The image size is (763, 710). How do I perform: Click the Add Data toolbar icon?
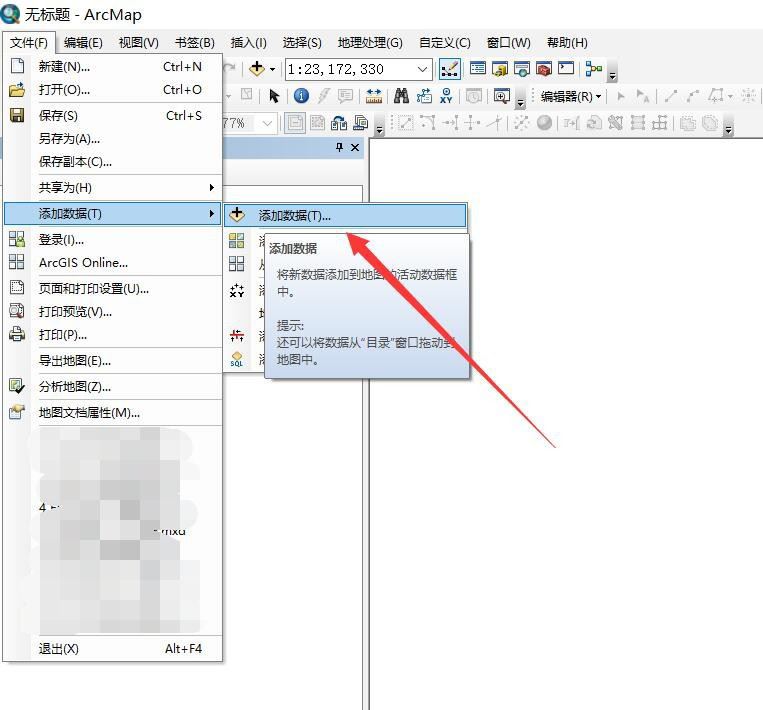coord(256,69)
